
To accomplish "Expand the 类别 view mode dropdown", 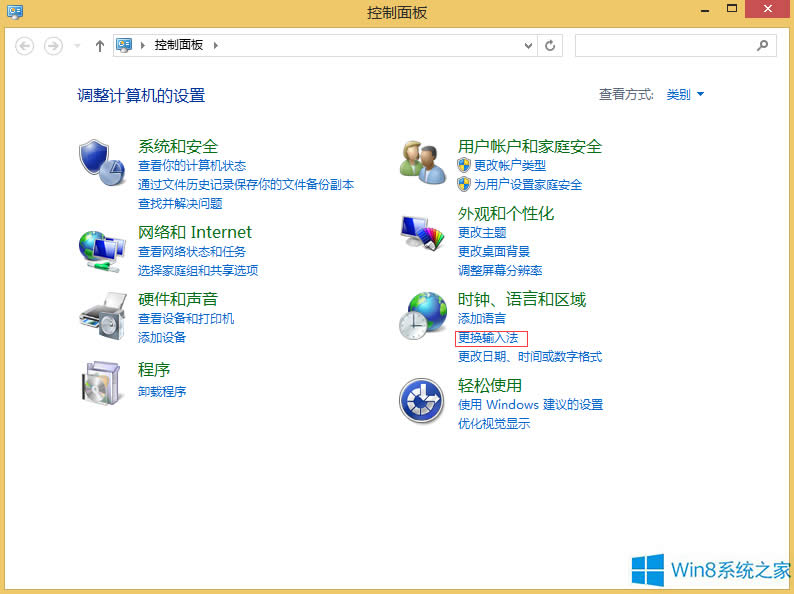I will pos(686,95).
